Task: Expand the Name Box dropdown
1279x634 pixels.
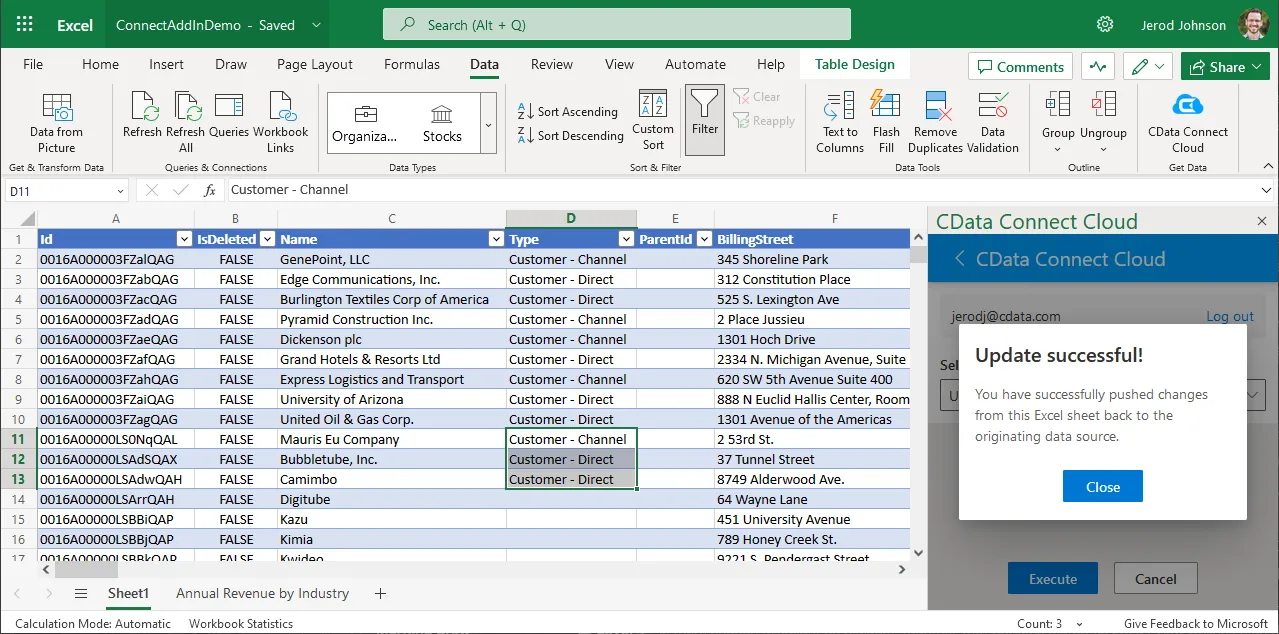Action: (x=120, y=190)
